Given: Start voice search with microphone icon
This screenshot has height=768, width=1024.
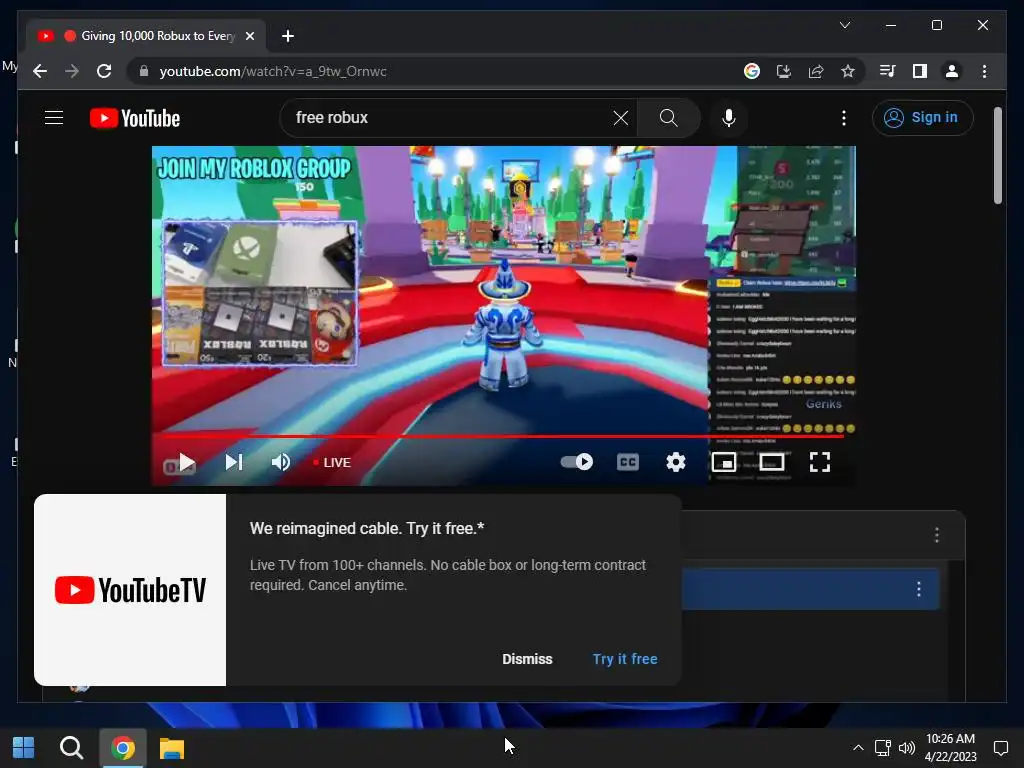Looking at the screenshot, I should (729, 118).
